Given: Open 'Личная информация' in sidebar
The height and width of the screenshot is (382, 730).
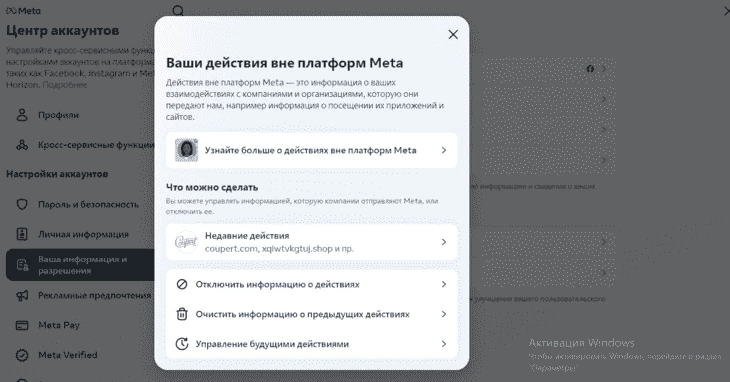Looking at the screenshot, I should (x=80, y=234).
